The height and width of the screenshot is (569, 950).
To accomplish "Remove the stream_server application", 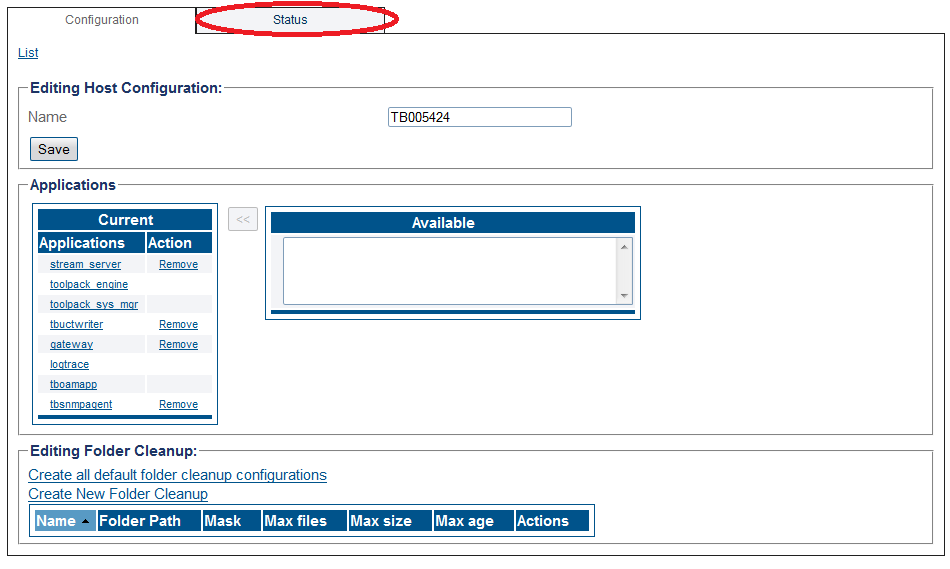I will [x=178, y=264].
